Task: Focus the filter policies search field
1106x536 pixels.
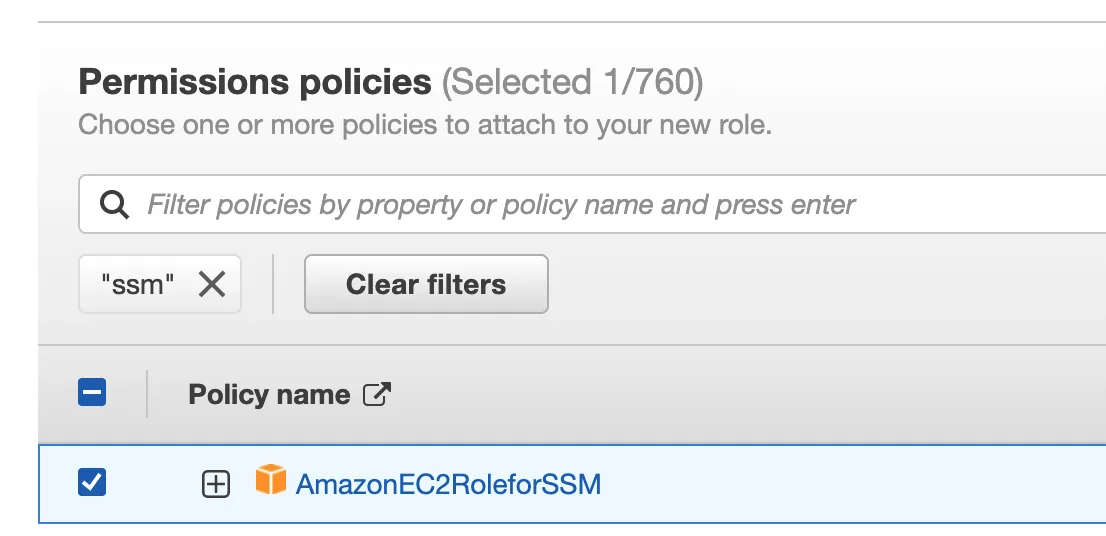Action: [592, 205]
